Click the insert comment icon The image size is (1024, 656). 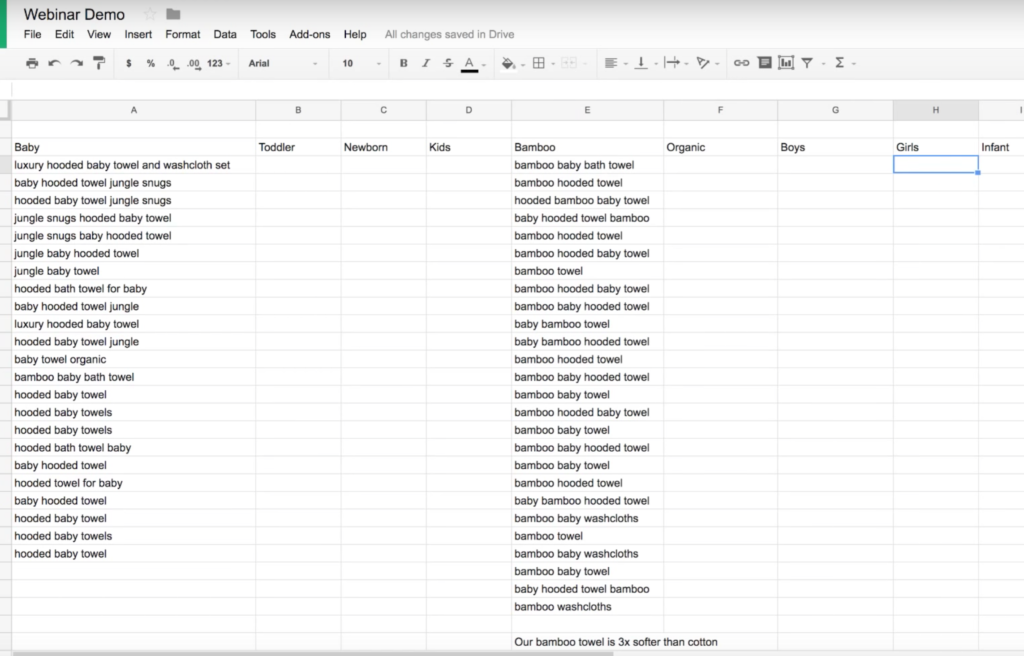tap(764, 63)
